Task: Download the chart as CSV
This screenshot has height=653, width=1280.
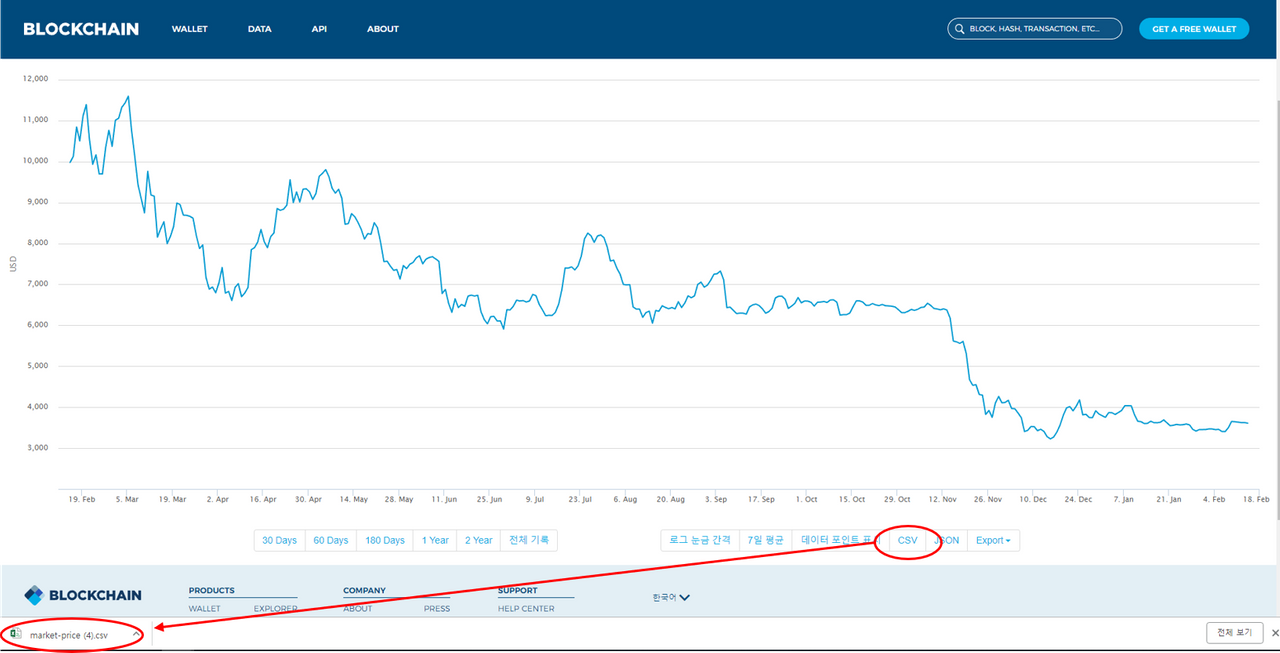Action: point(907,540)
